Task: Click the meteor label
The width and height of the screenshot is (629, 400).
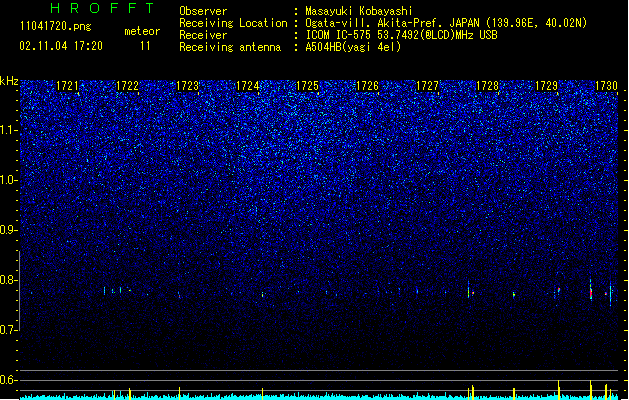Action: click(x=142, y=31)
